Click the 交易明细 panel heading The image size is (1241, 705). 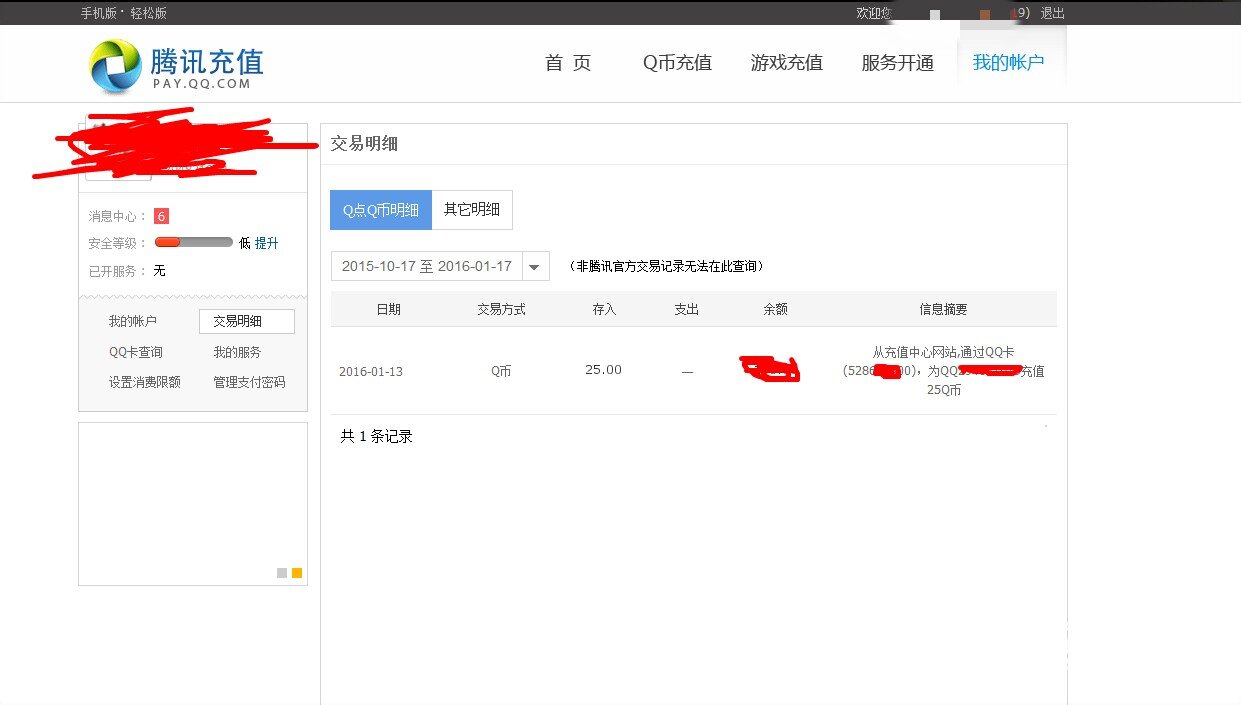tap(364, 144)
